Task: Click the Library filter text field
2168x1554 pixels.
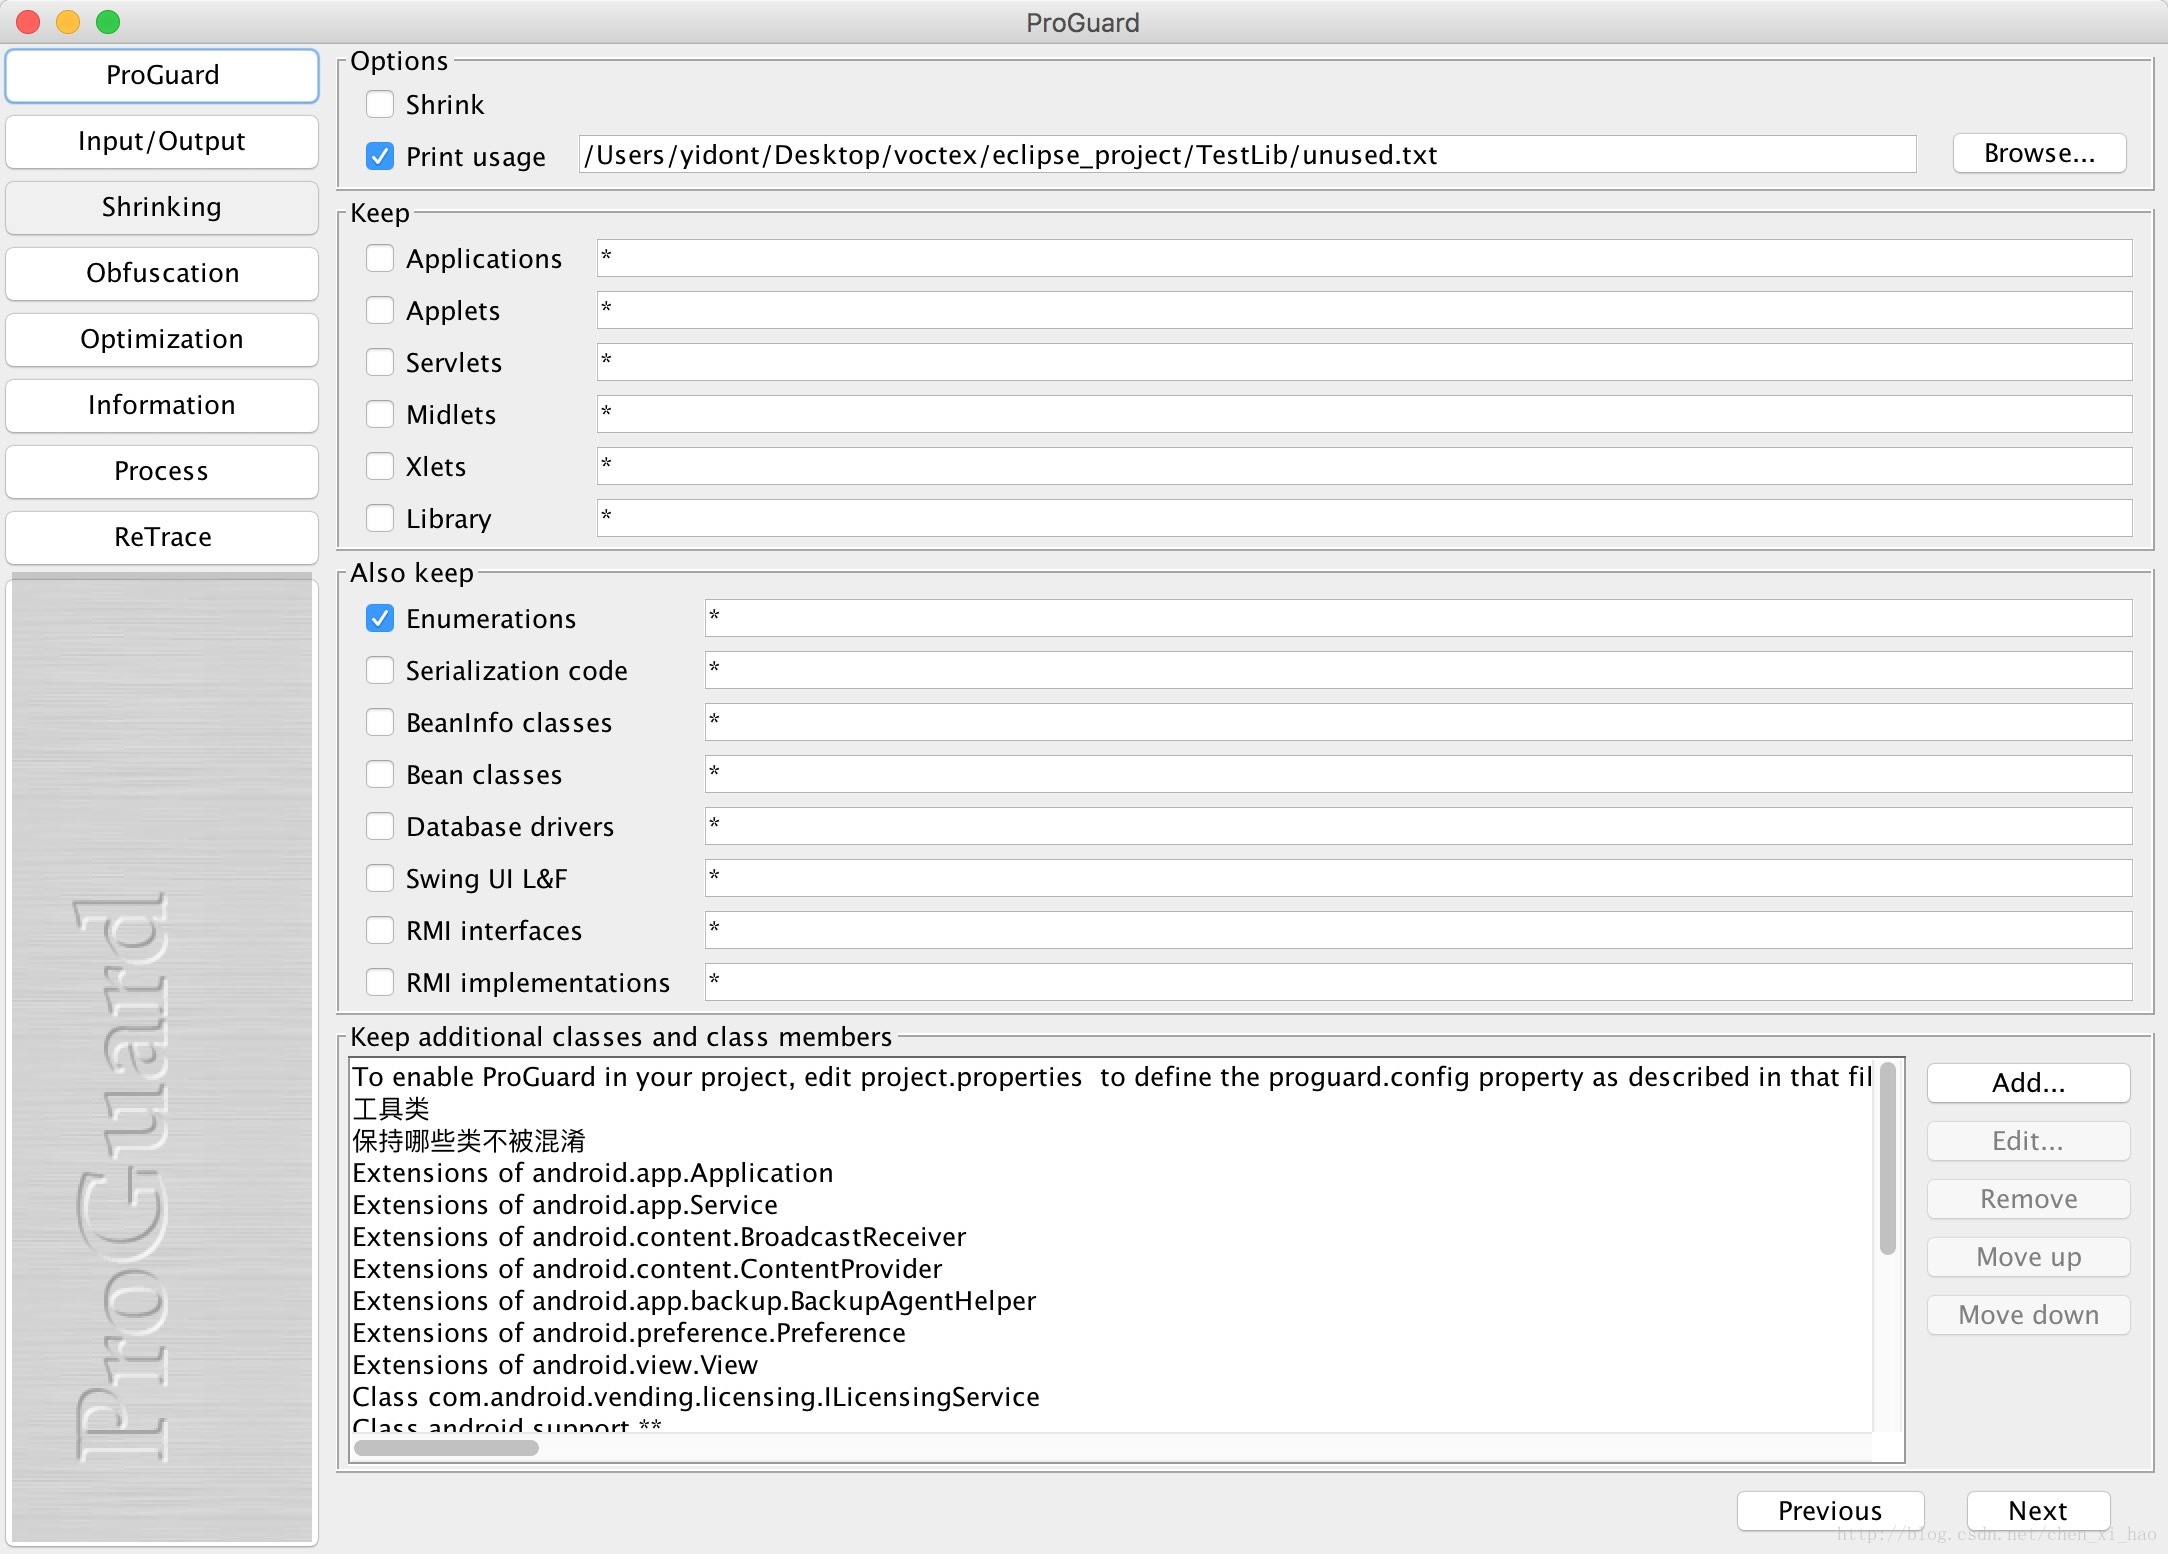Action: (1365, 518)
